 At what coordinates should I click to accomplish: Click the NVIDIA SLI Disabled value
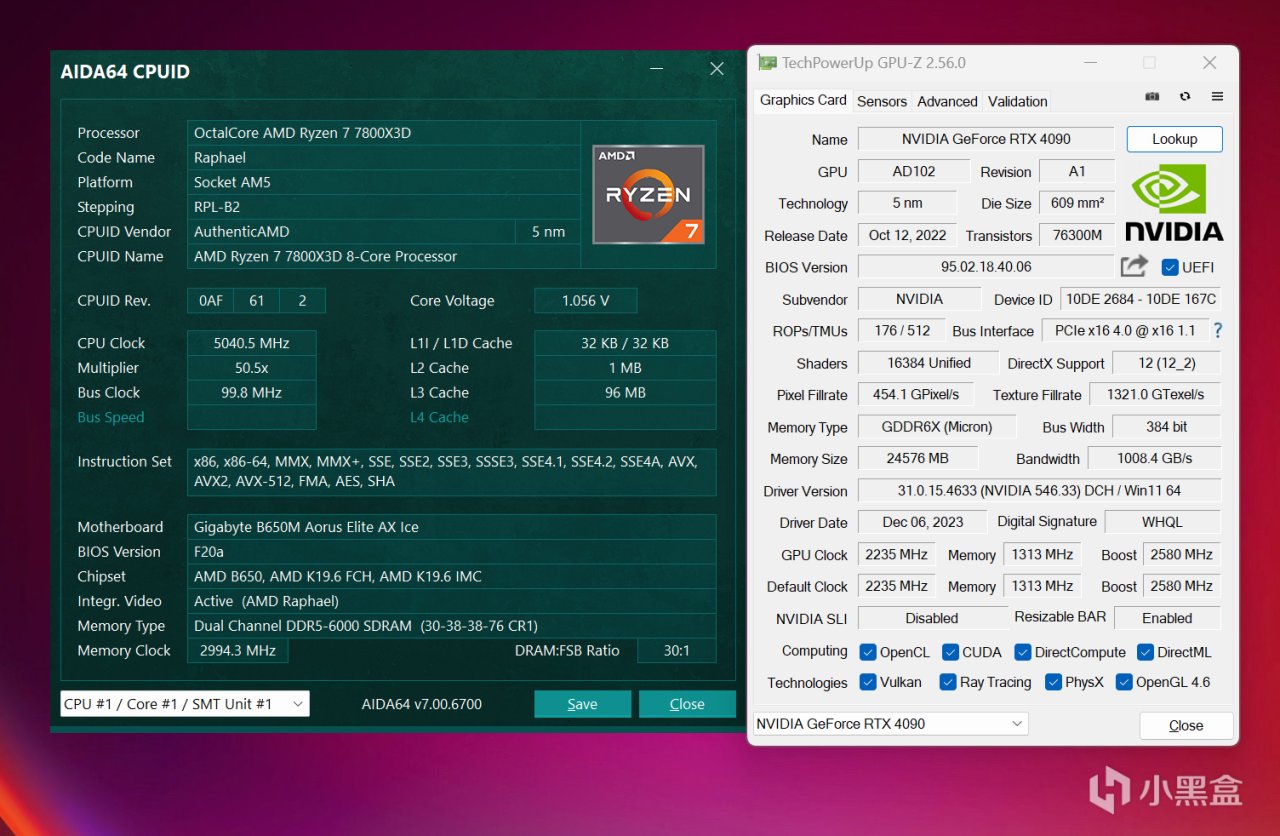click(x=932, y=618)
